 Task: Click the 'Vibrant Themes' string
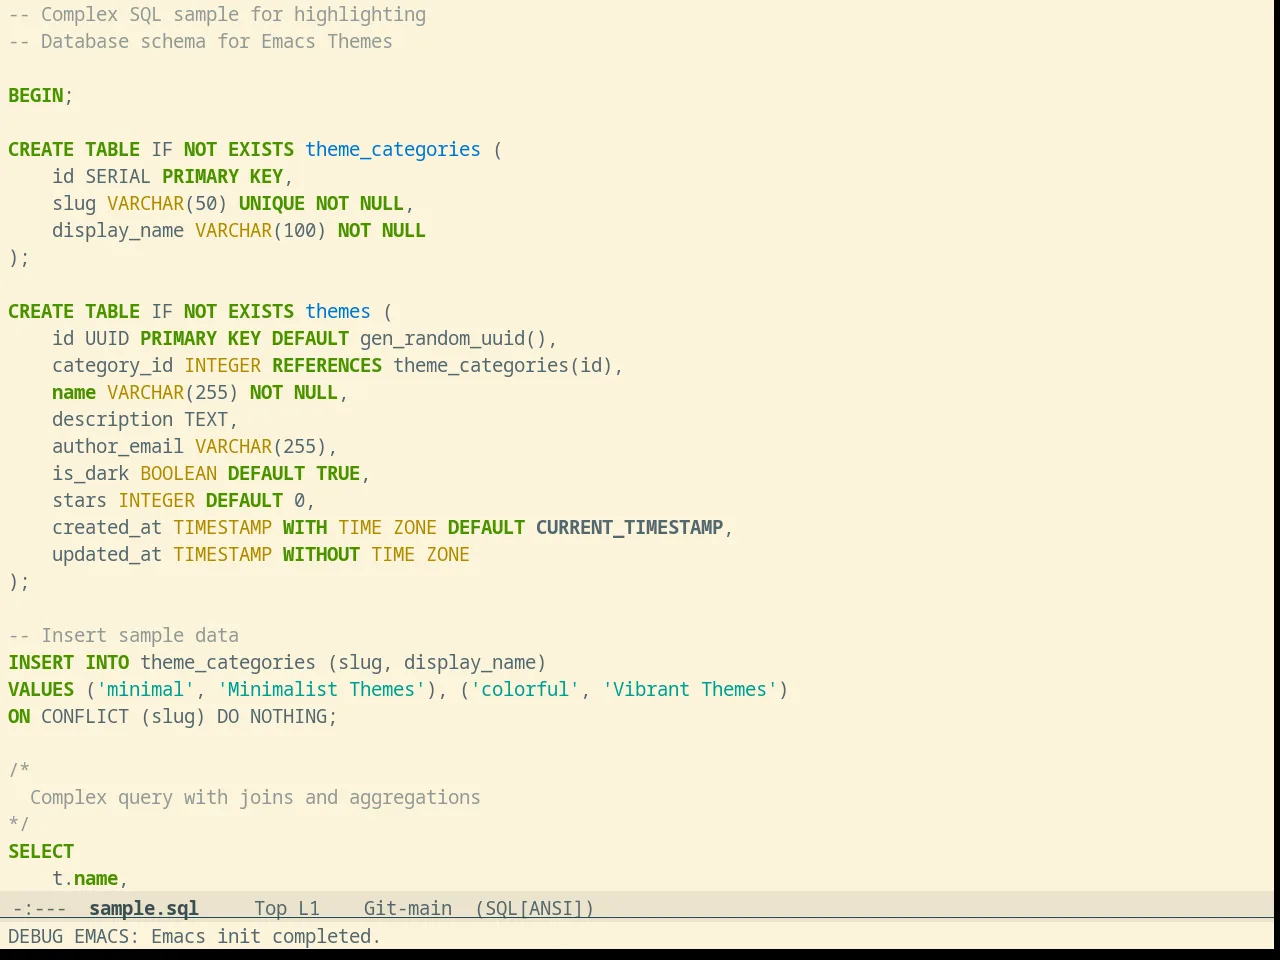[x=690, y=689]
